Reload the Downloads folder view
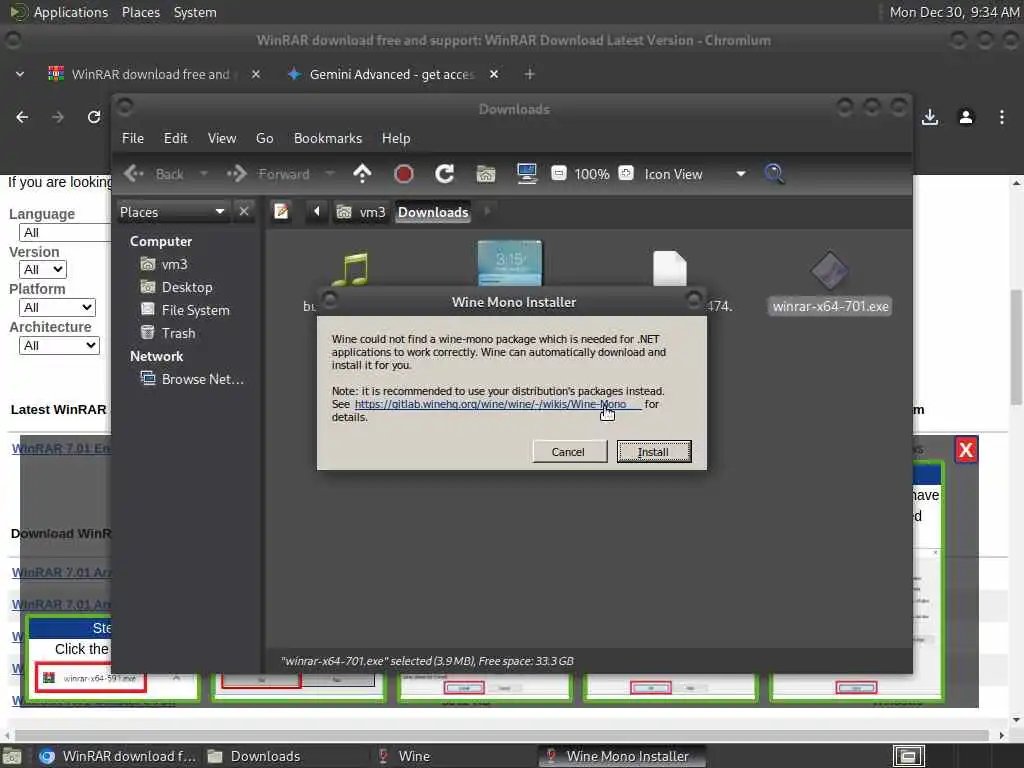The image size is (1024, 768). pyautogui.click(x=445, y=174)
